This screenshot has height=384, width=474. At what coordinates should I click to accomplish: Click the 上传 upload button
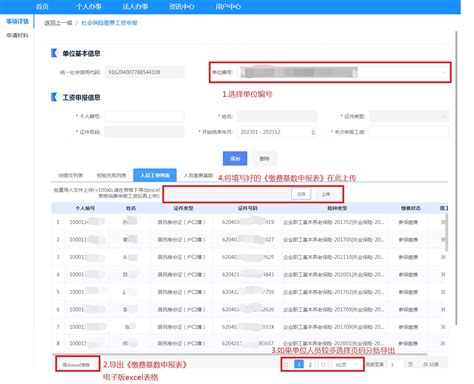326,194
